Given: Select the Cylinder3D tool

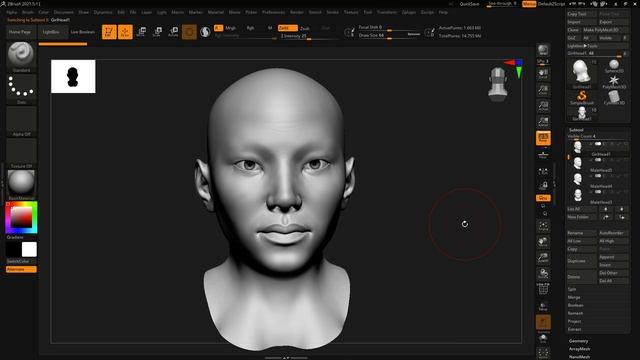Looking at the screenshot, I should tap(614, 98).
